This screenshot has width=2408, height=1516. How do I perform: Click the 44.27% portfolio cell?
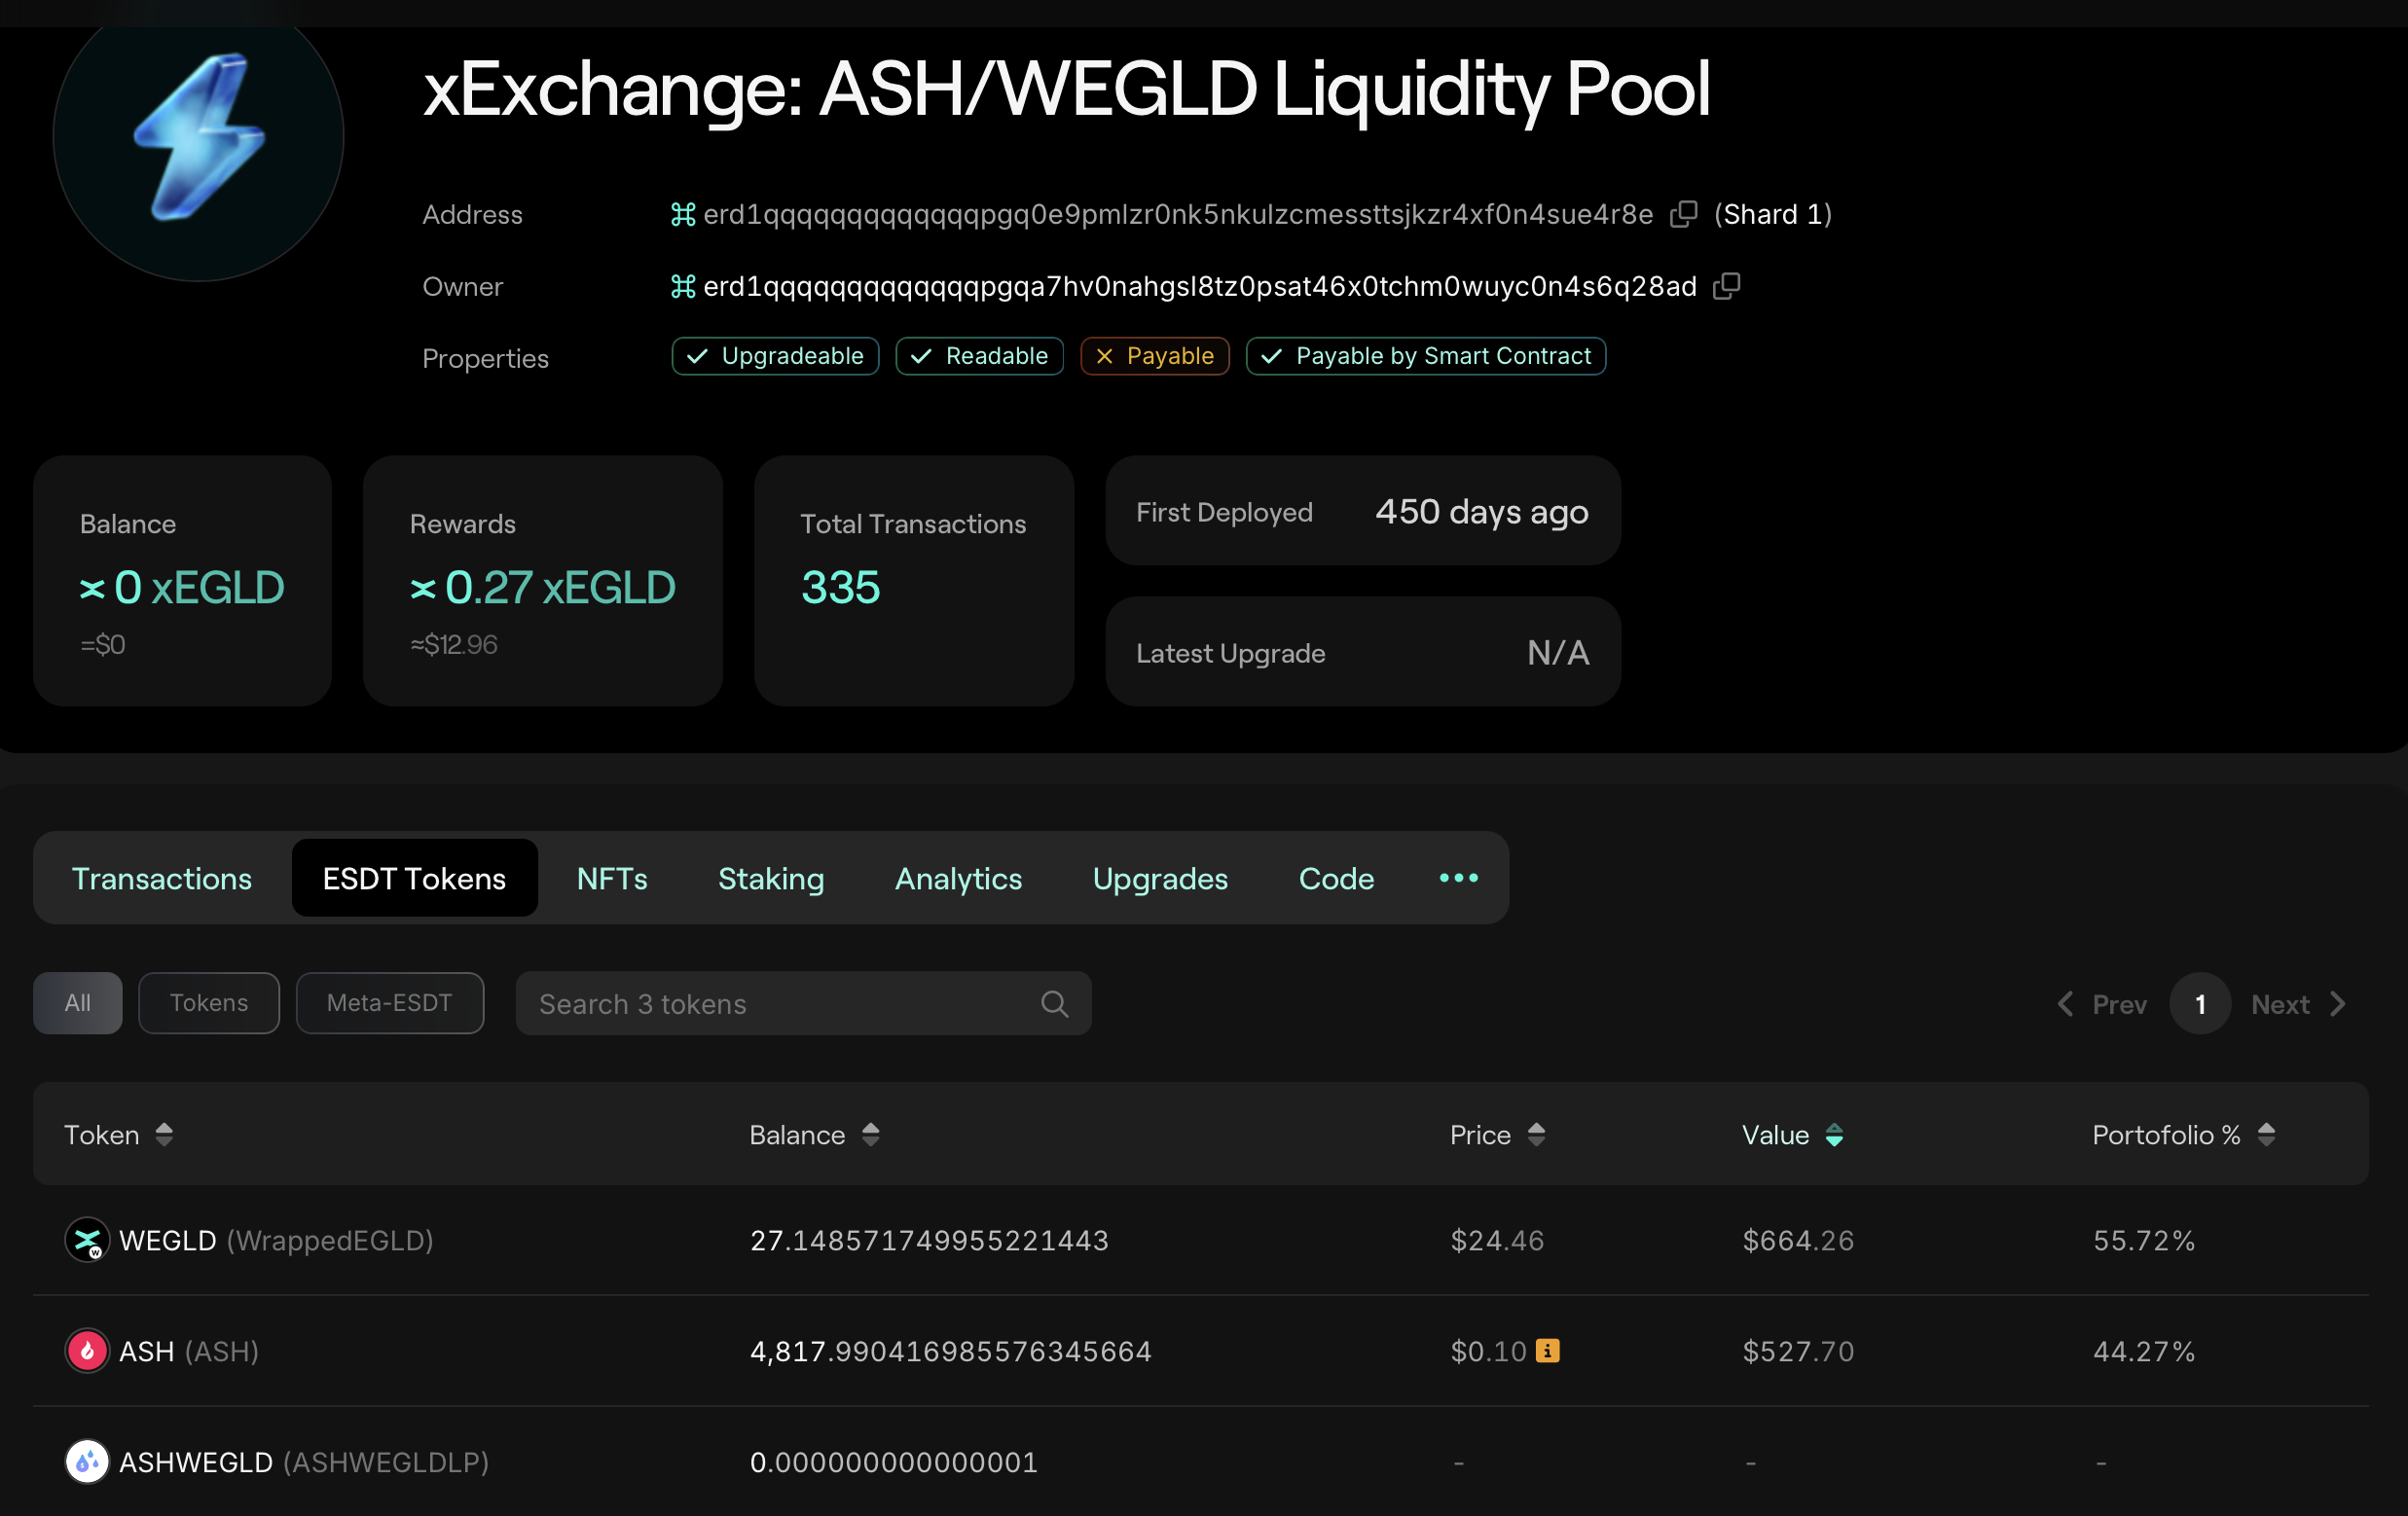[x=2144, y=1351]
